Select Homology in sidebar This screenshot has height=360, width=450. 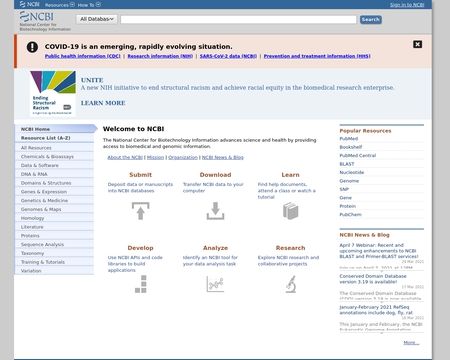click(x=54, y=218)
